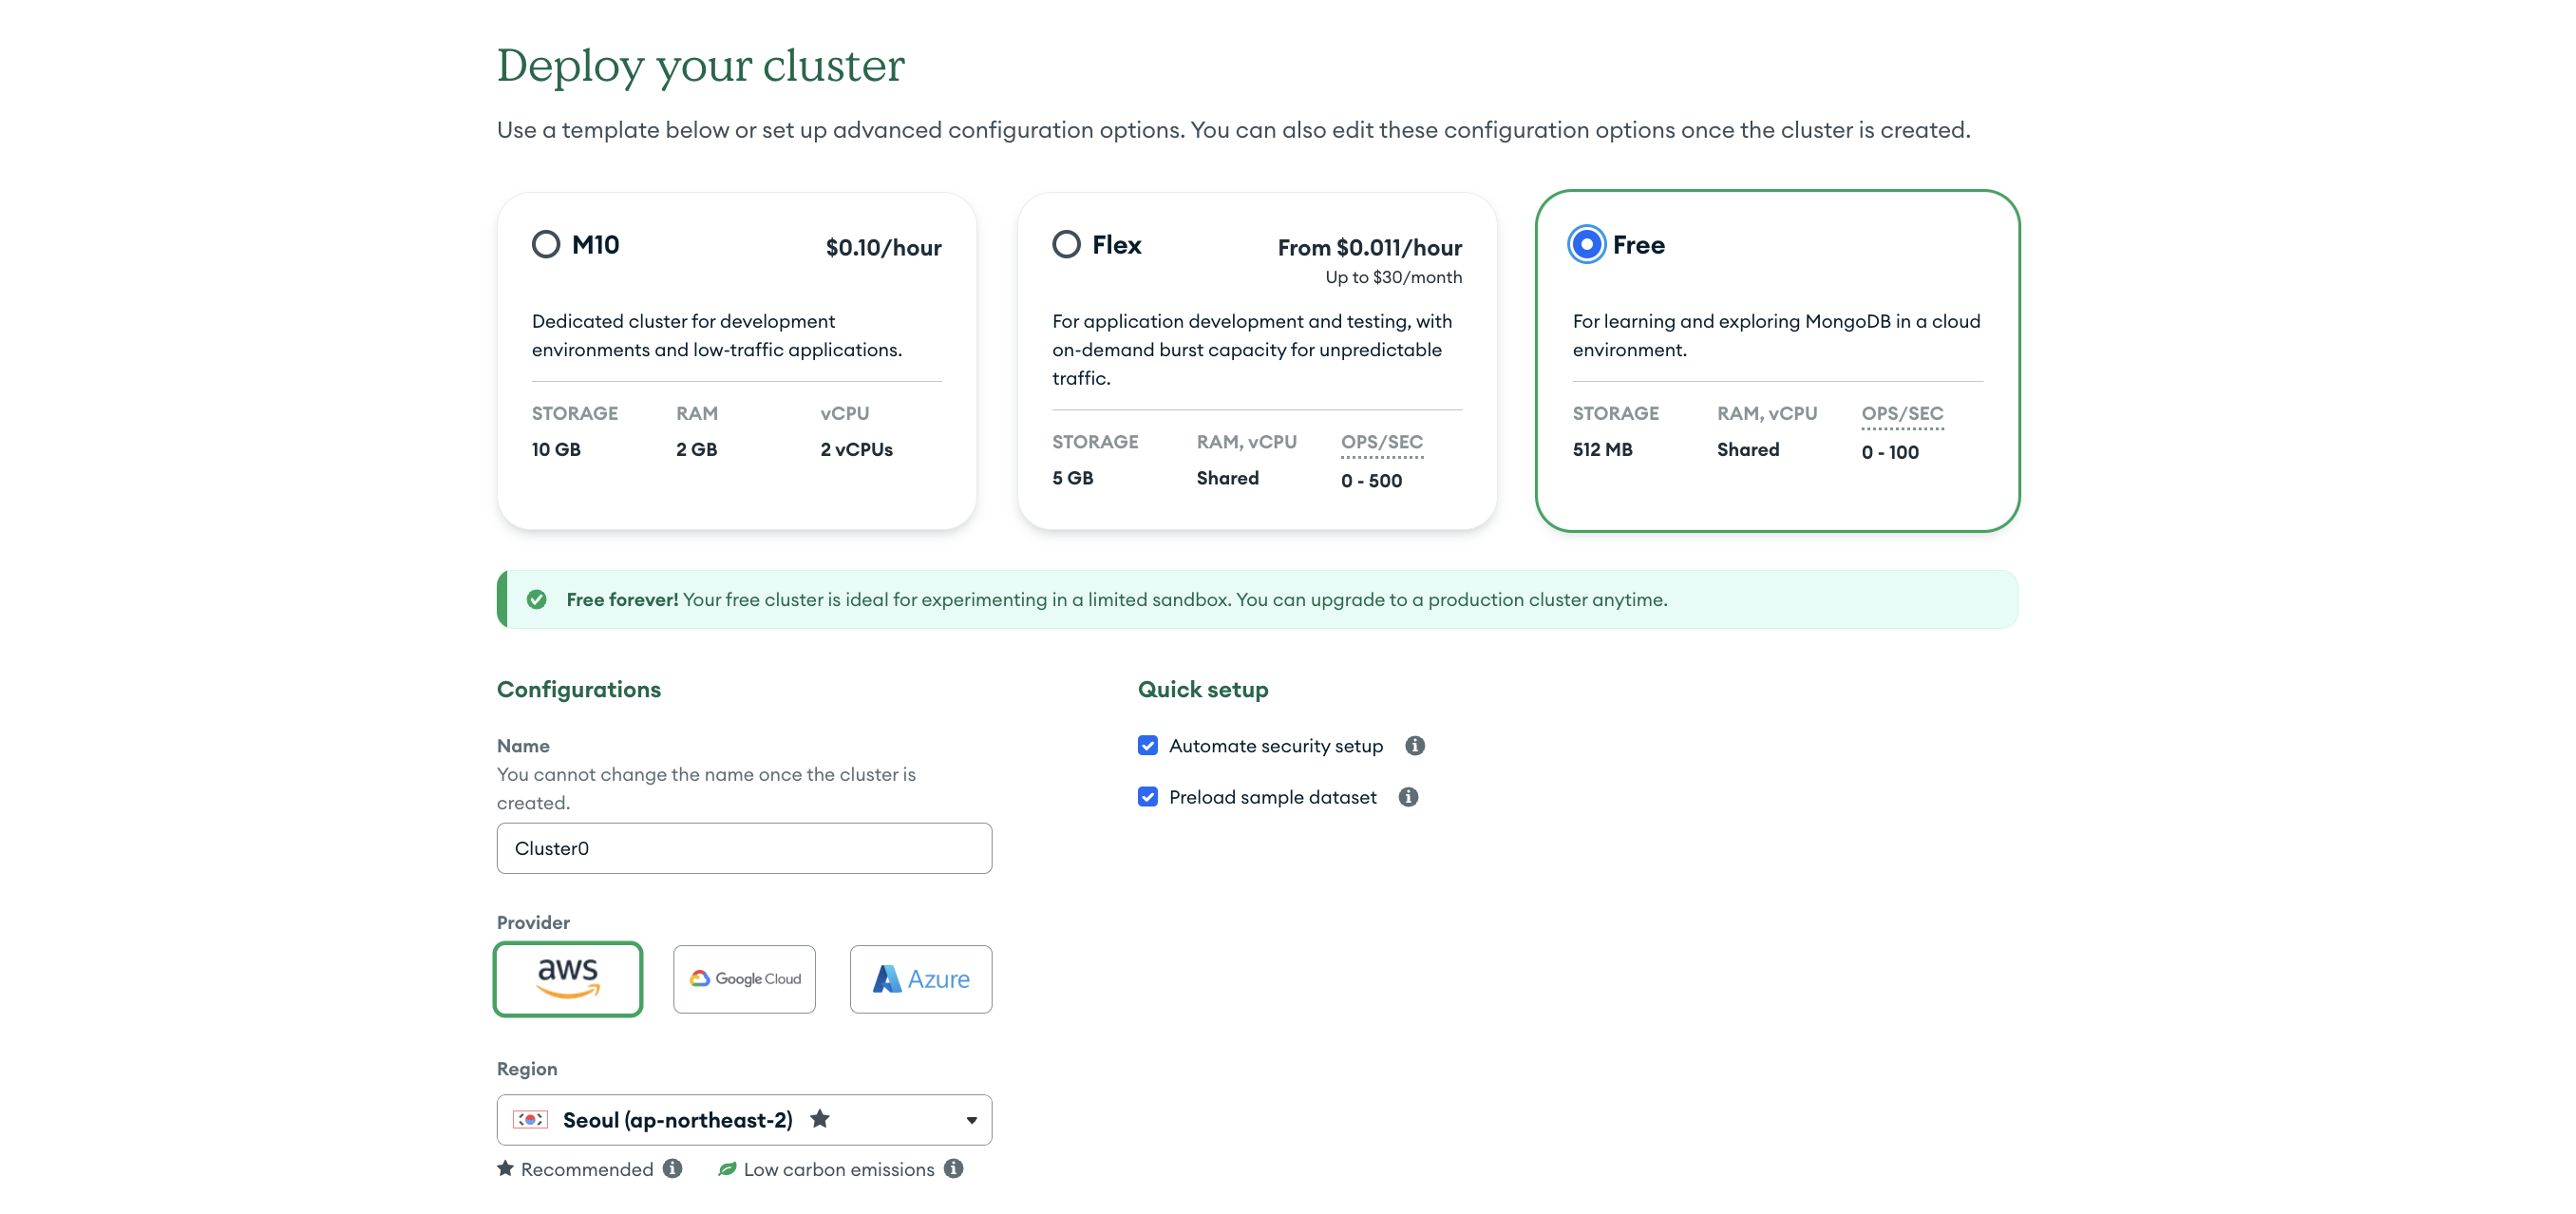2576x1214 pixels.
Task: Click the 5 GB storage value
Action: click(x=1072, y=478)
